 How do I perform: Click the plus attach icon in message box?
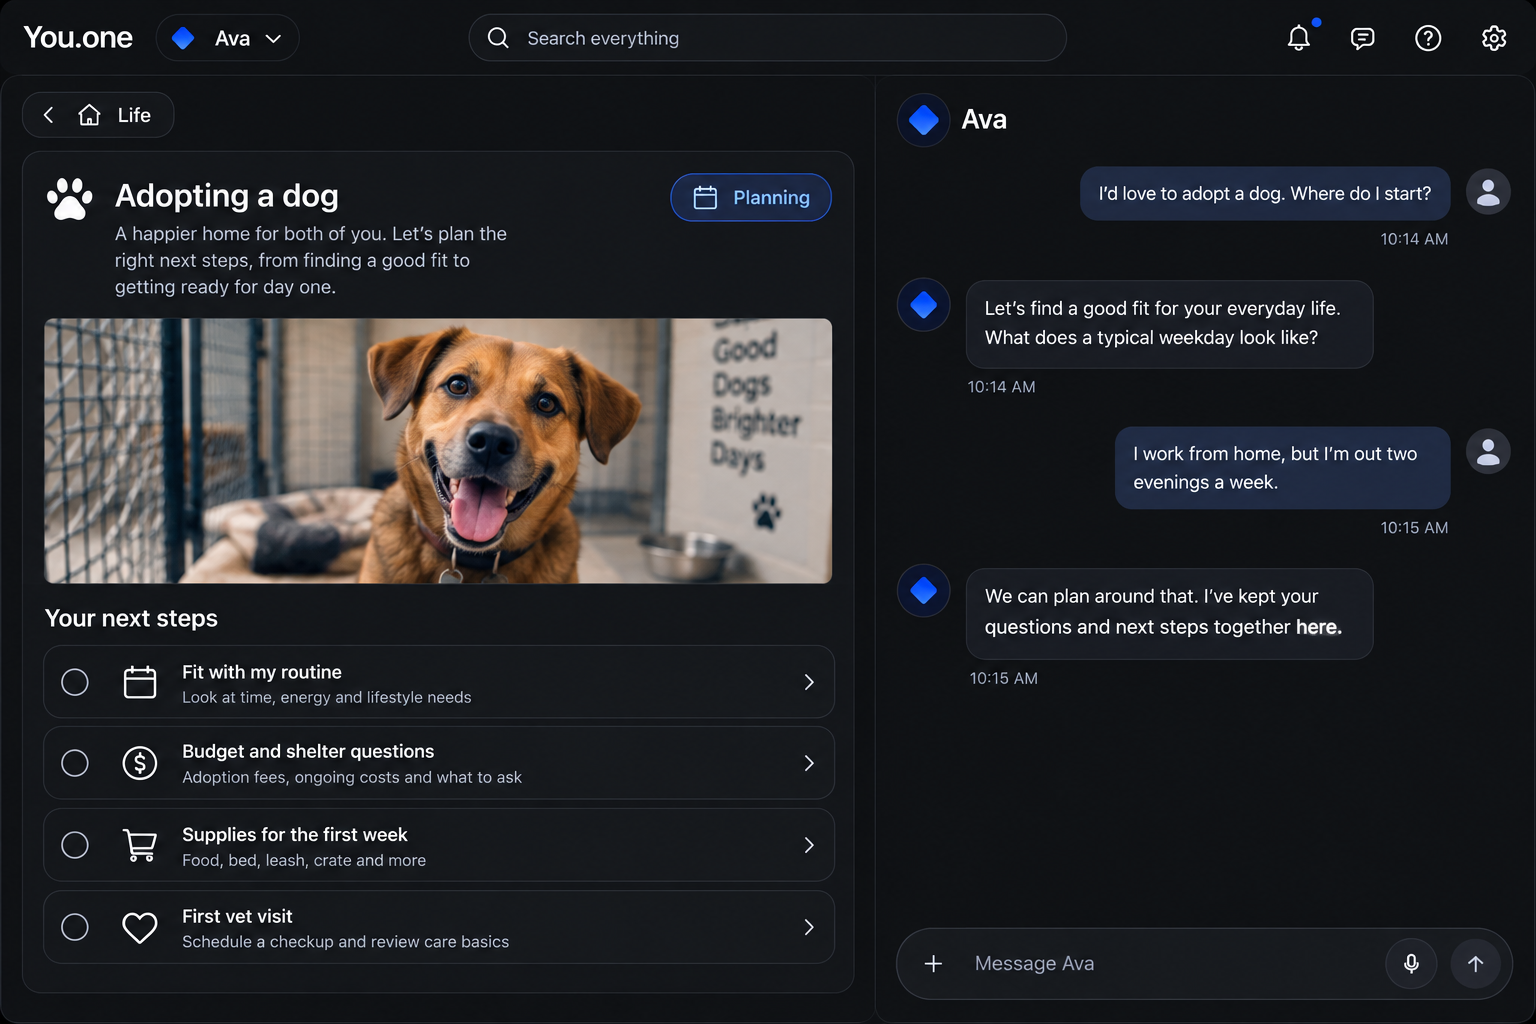(933, 963)
